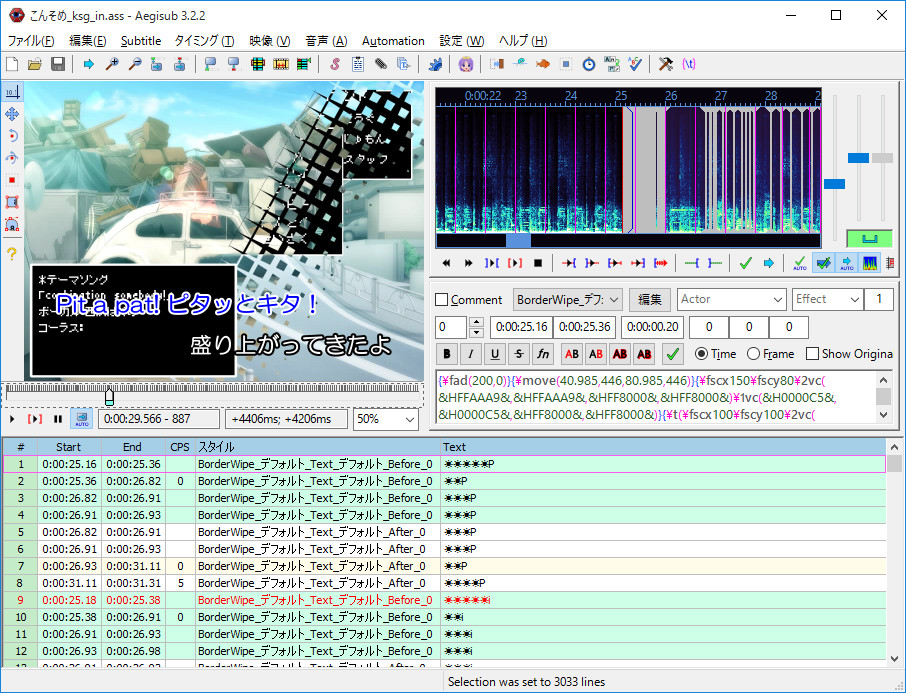This screenshot has width=906, height=693.
Task: Open the Effect dropdown
Action: (827, 299)
